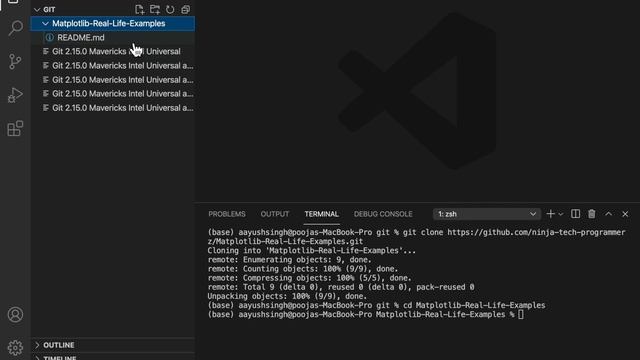640x360 pixels.
Task: Click 'remote: Enumerating objects' terminal line
Action: click(x=289, y=260)
